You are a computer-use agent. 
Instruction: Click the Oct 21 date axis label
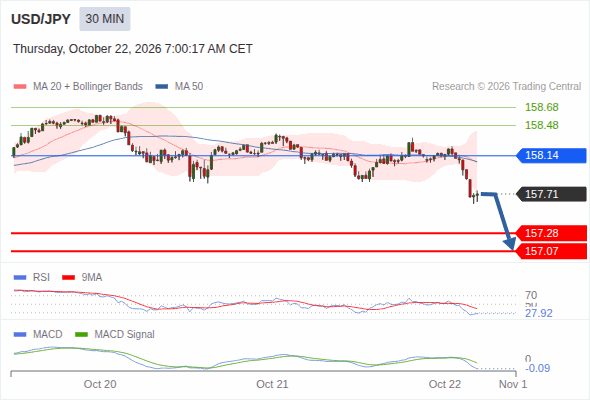coord(272,384)
